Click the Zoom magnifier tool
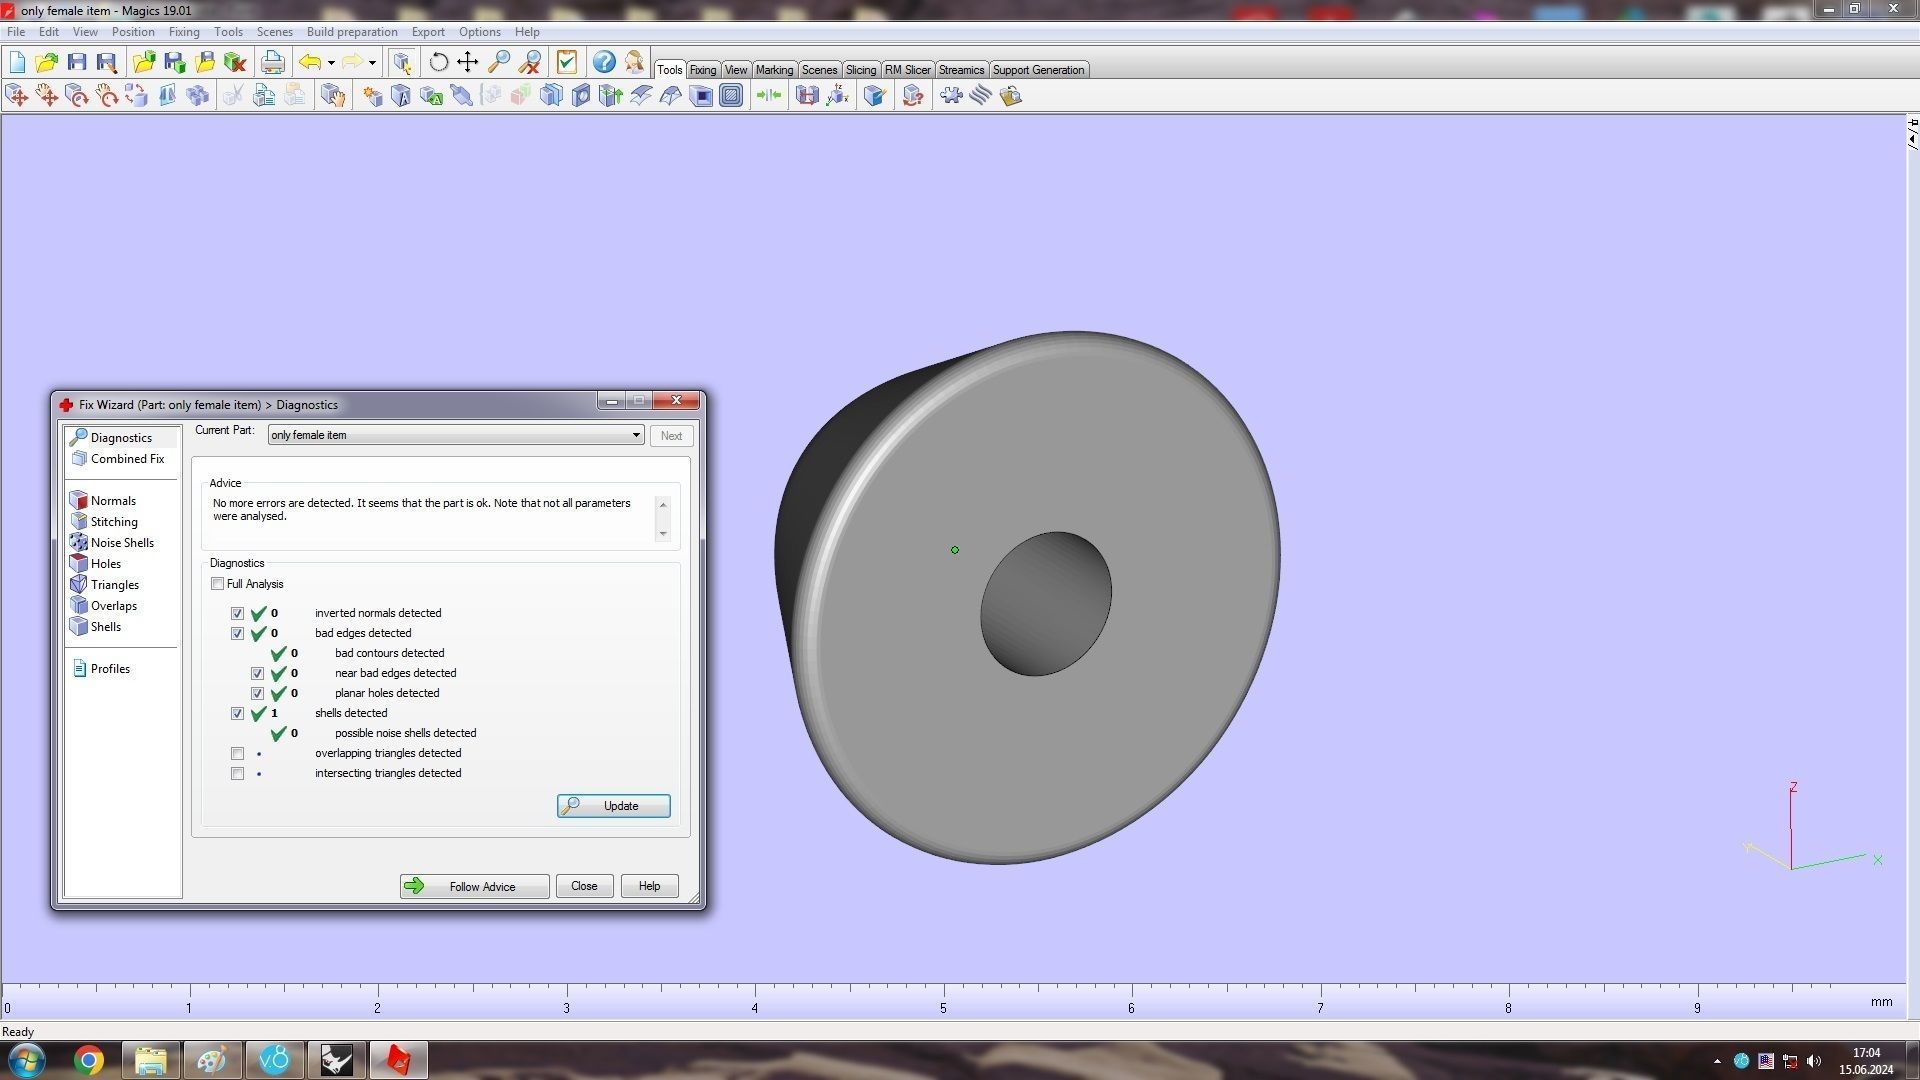 (x=499, y=62)
